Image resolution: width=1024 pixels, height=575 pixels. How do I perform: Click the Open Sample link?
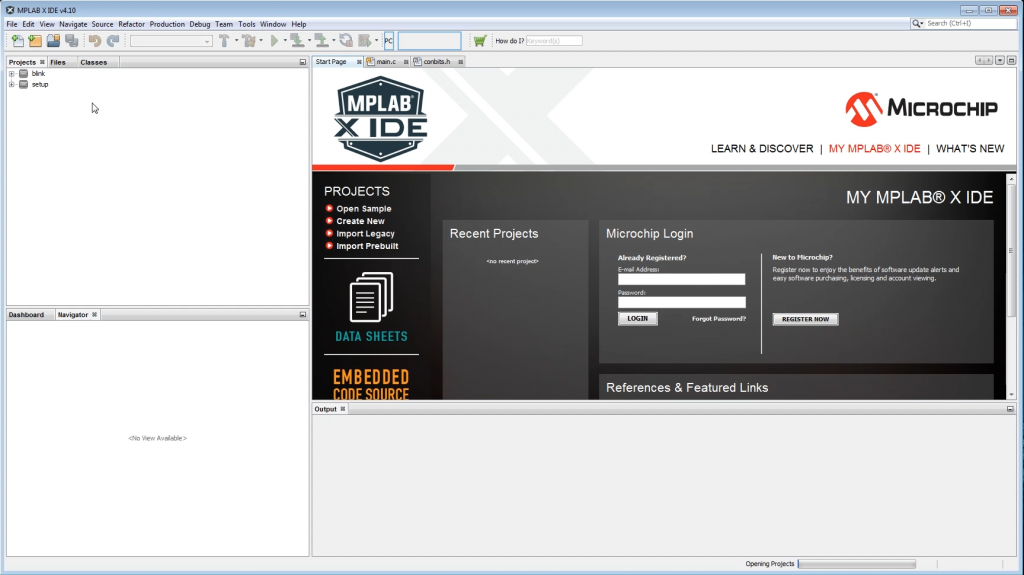[x=364, y=209]
